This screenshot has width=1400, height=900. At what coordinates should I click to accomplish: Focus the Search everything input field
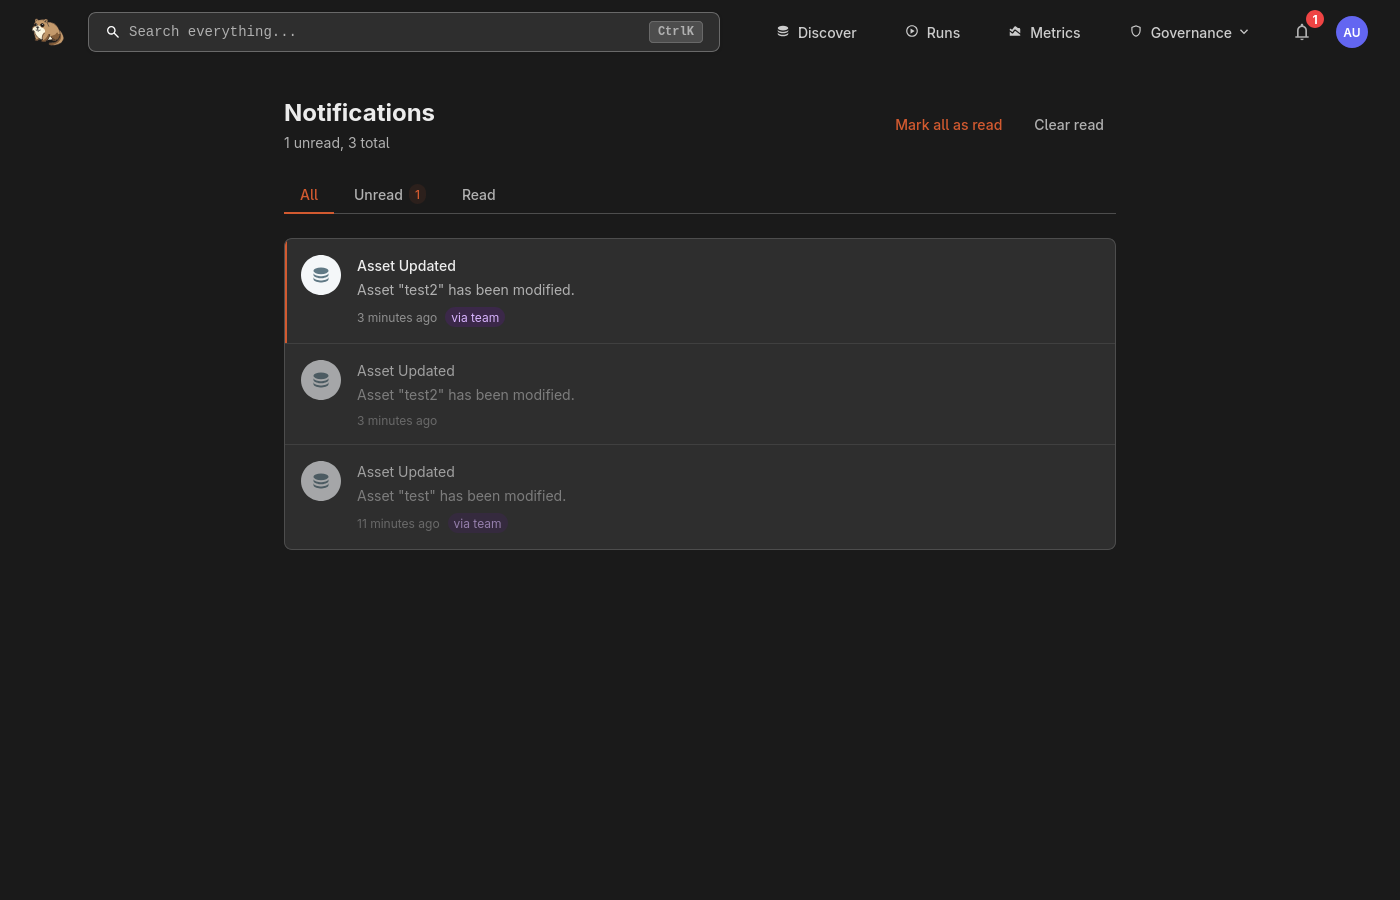click(x=385, y=32)
